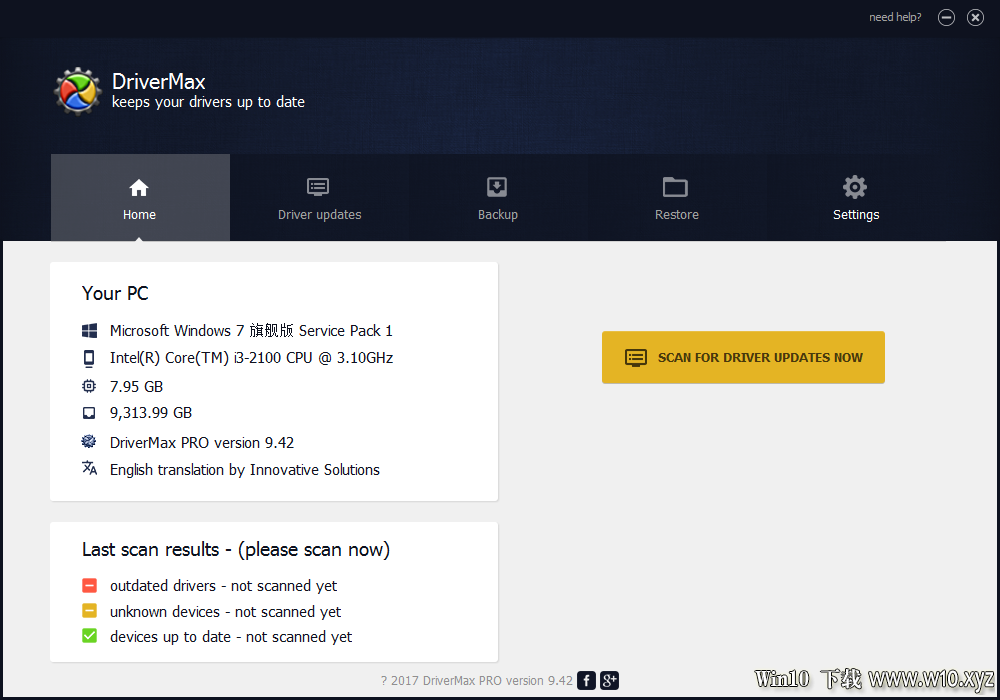Minimize the DriverMax window
Screen dimensions: 1000x700
[x=946, y=17]
